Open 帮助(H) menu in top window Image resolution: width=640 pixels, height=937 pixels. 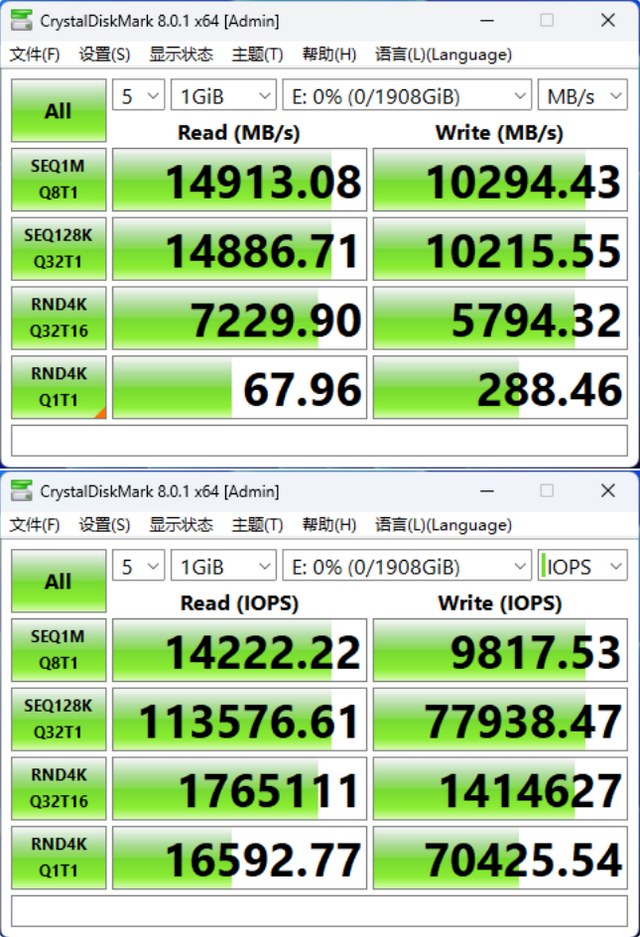click(329, 54)
